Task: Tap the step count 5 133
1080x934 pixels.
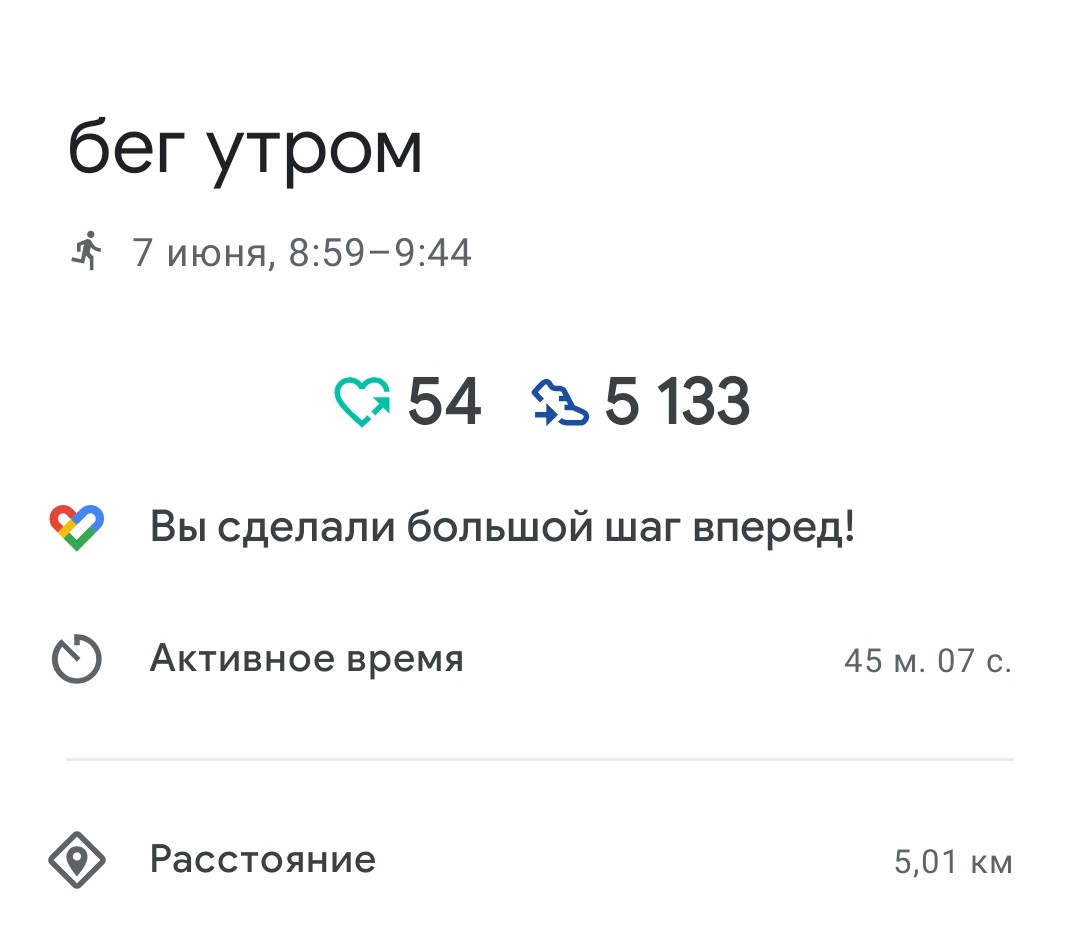Action: click(677, 402)
